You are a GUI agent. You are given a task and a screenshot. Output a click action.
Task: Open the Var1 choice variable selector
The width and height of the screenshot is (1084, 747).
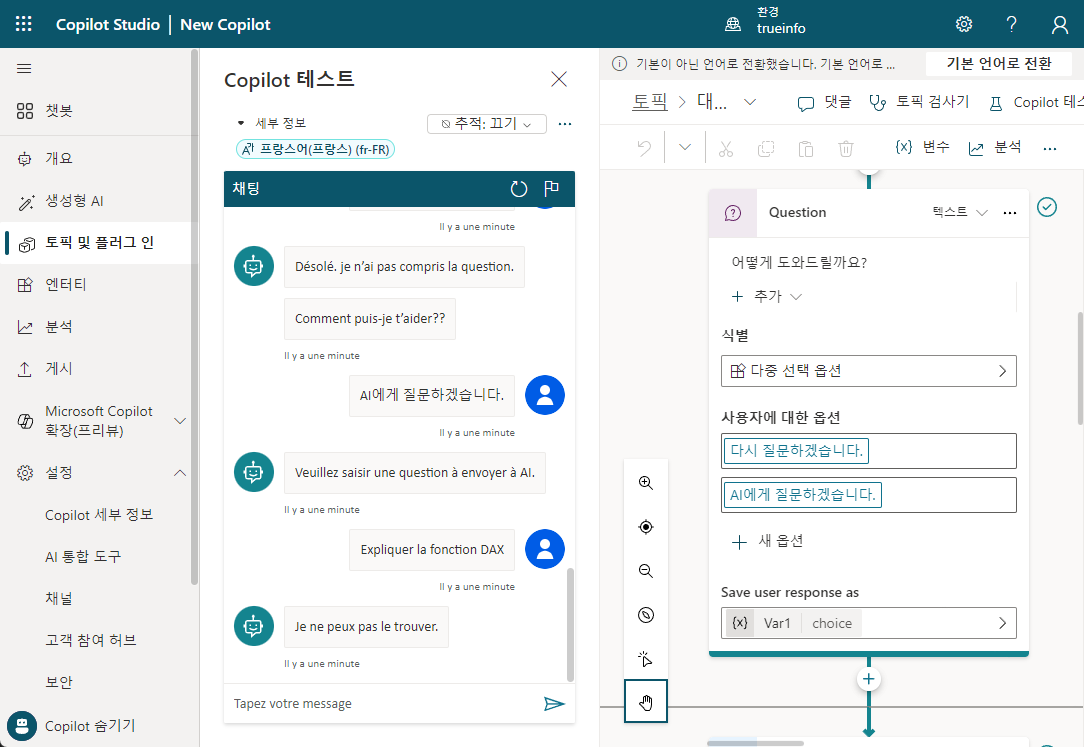click(868, 623)
